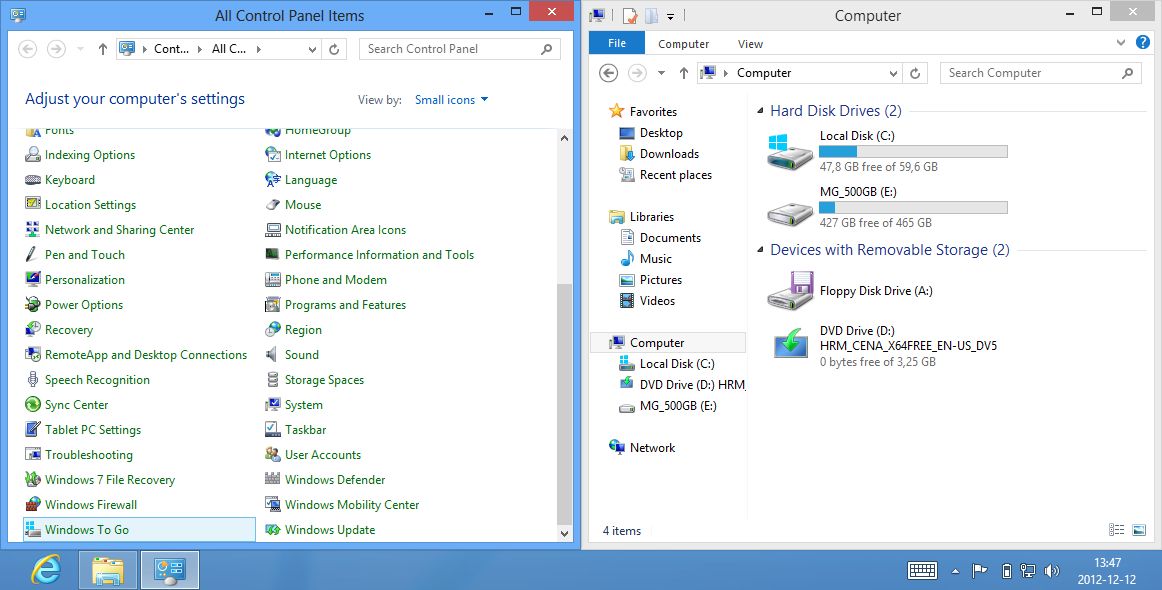Go up one level in Computer window
This screenshot has width=1162, height=590.
click(683, 73)
